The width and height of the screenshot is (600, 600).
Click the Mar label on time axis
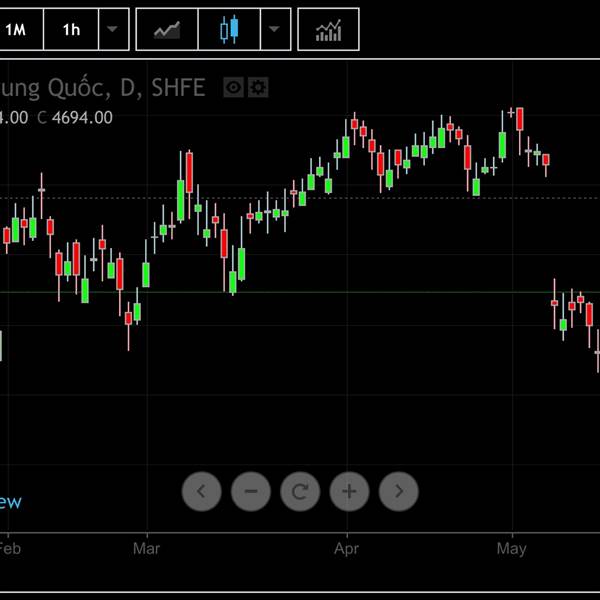(147, 549)
